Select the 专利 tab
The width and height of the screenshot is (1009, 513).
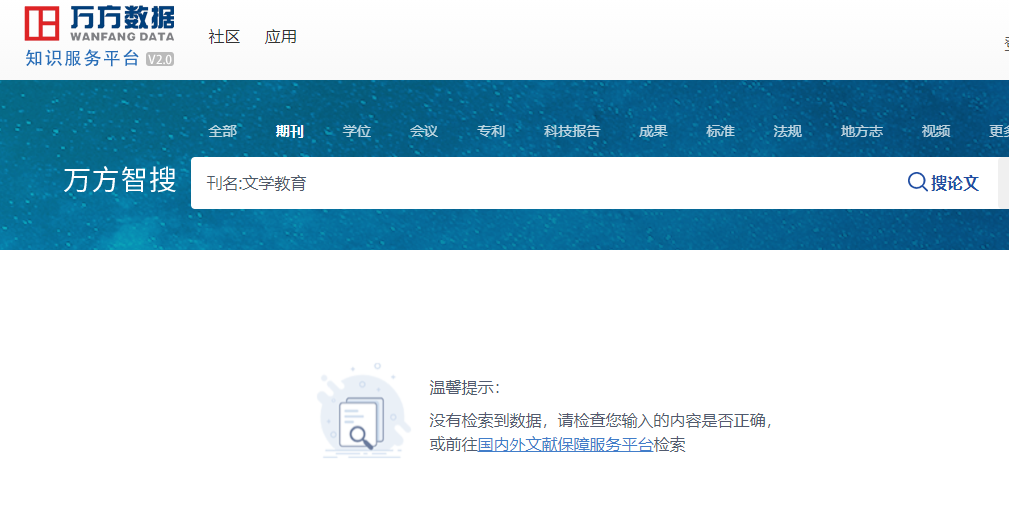click(490, 131)
